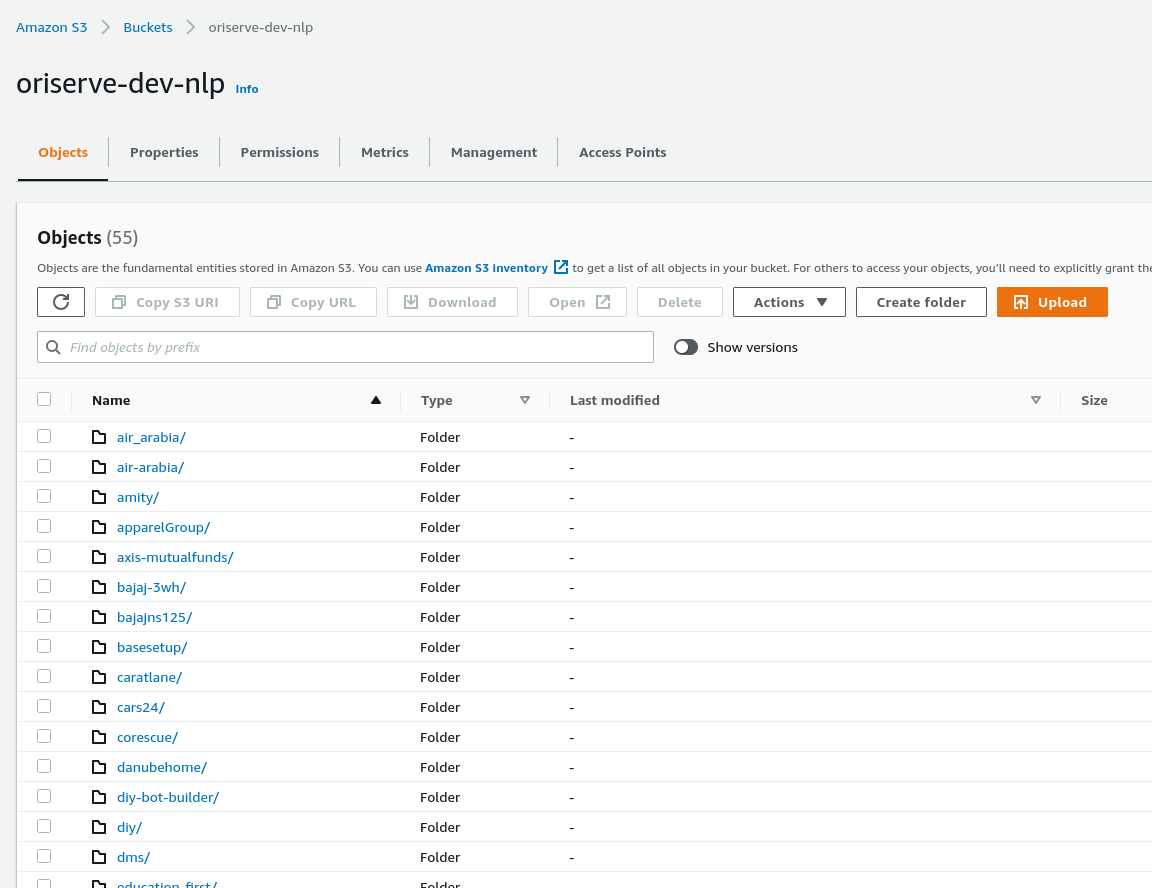Click the folder icon next to danubehome/

99,767
